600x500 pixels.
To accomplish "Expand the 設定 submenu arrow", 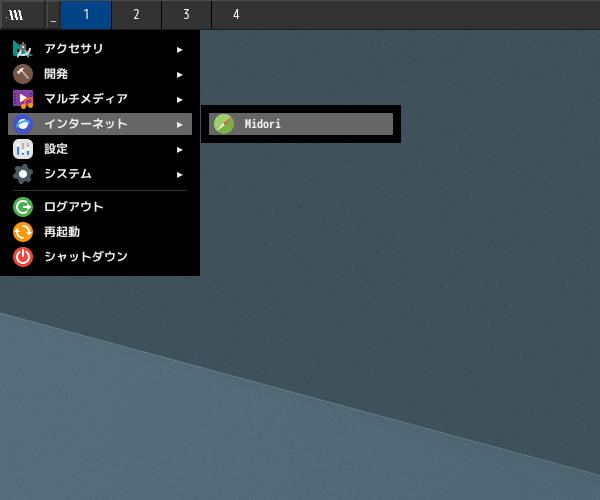I will [x=179, y=150].
